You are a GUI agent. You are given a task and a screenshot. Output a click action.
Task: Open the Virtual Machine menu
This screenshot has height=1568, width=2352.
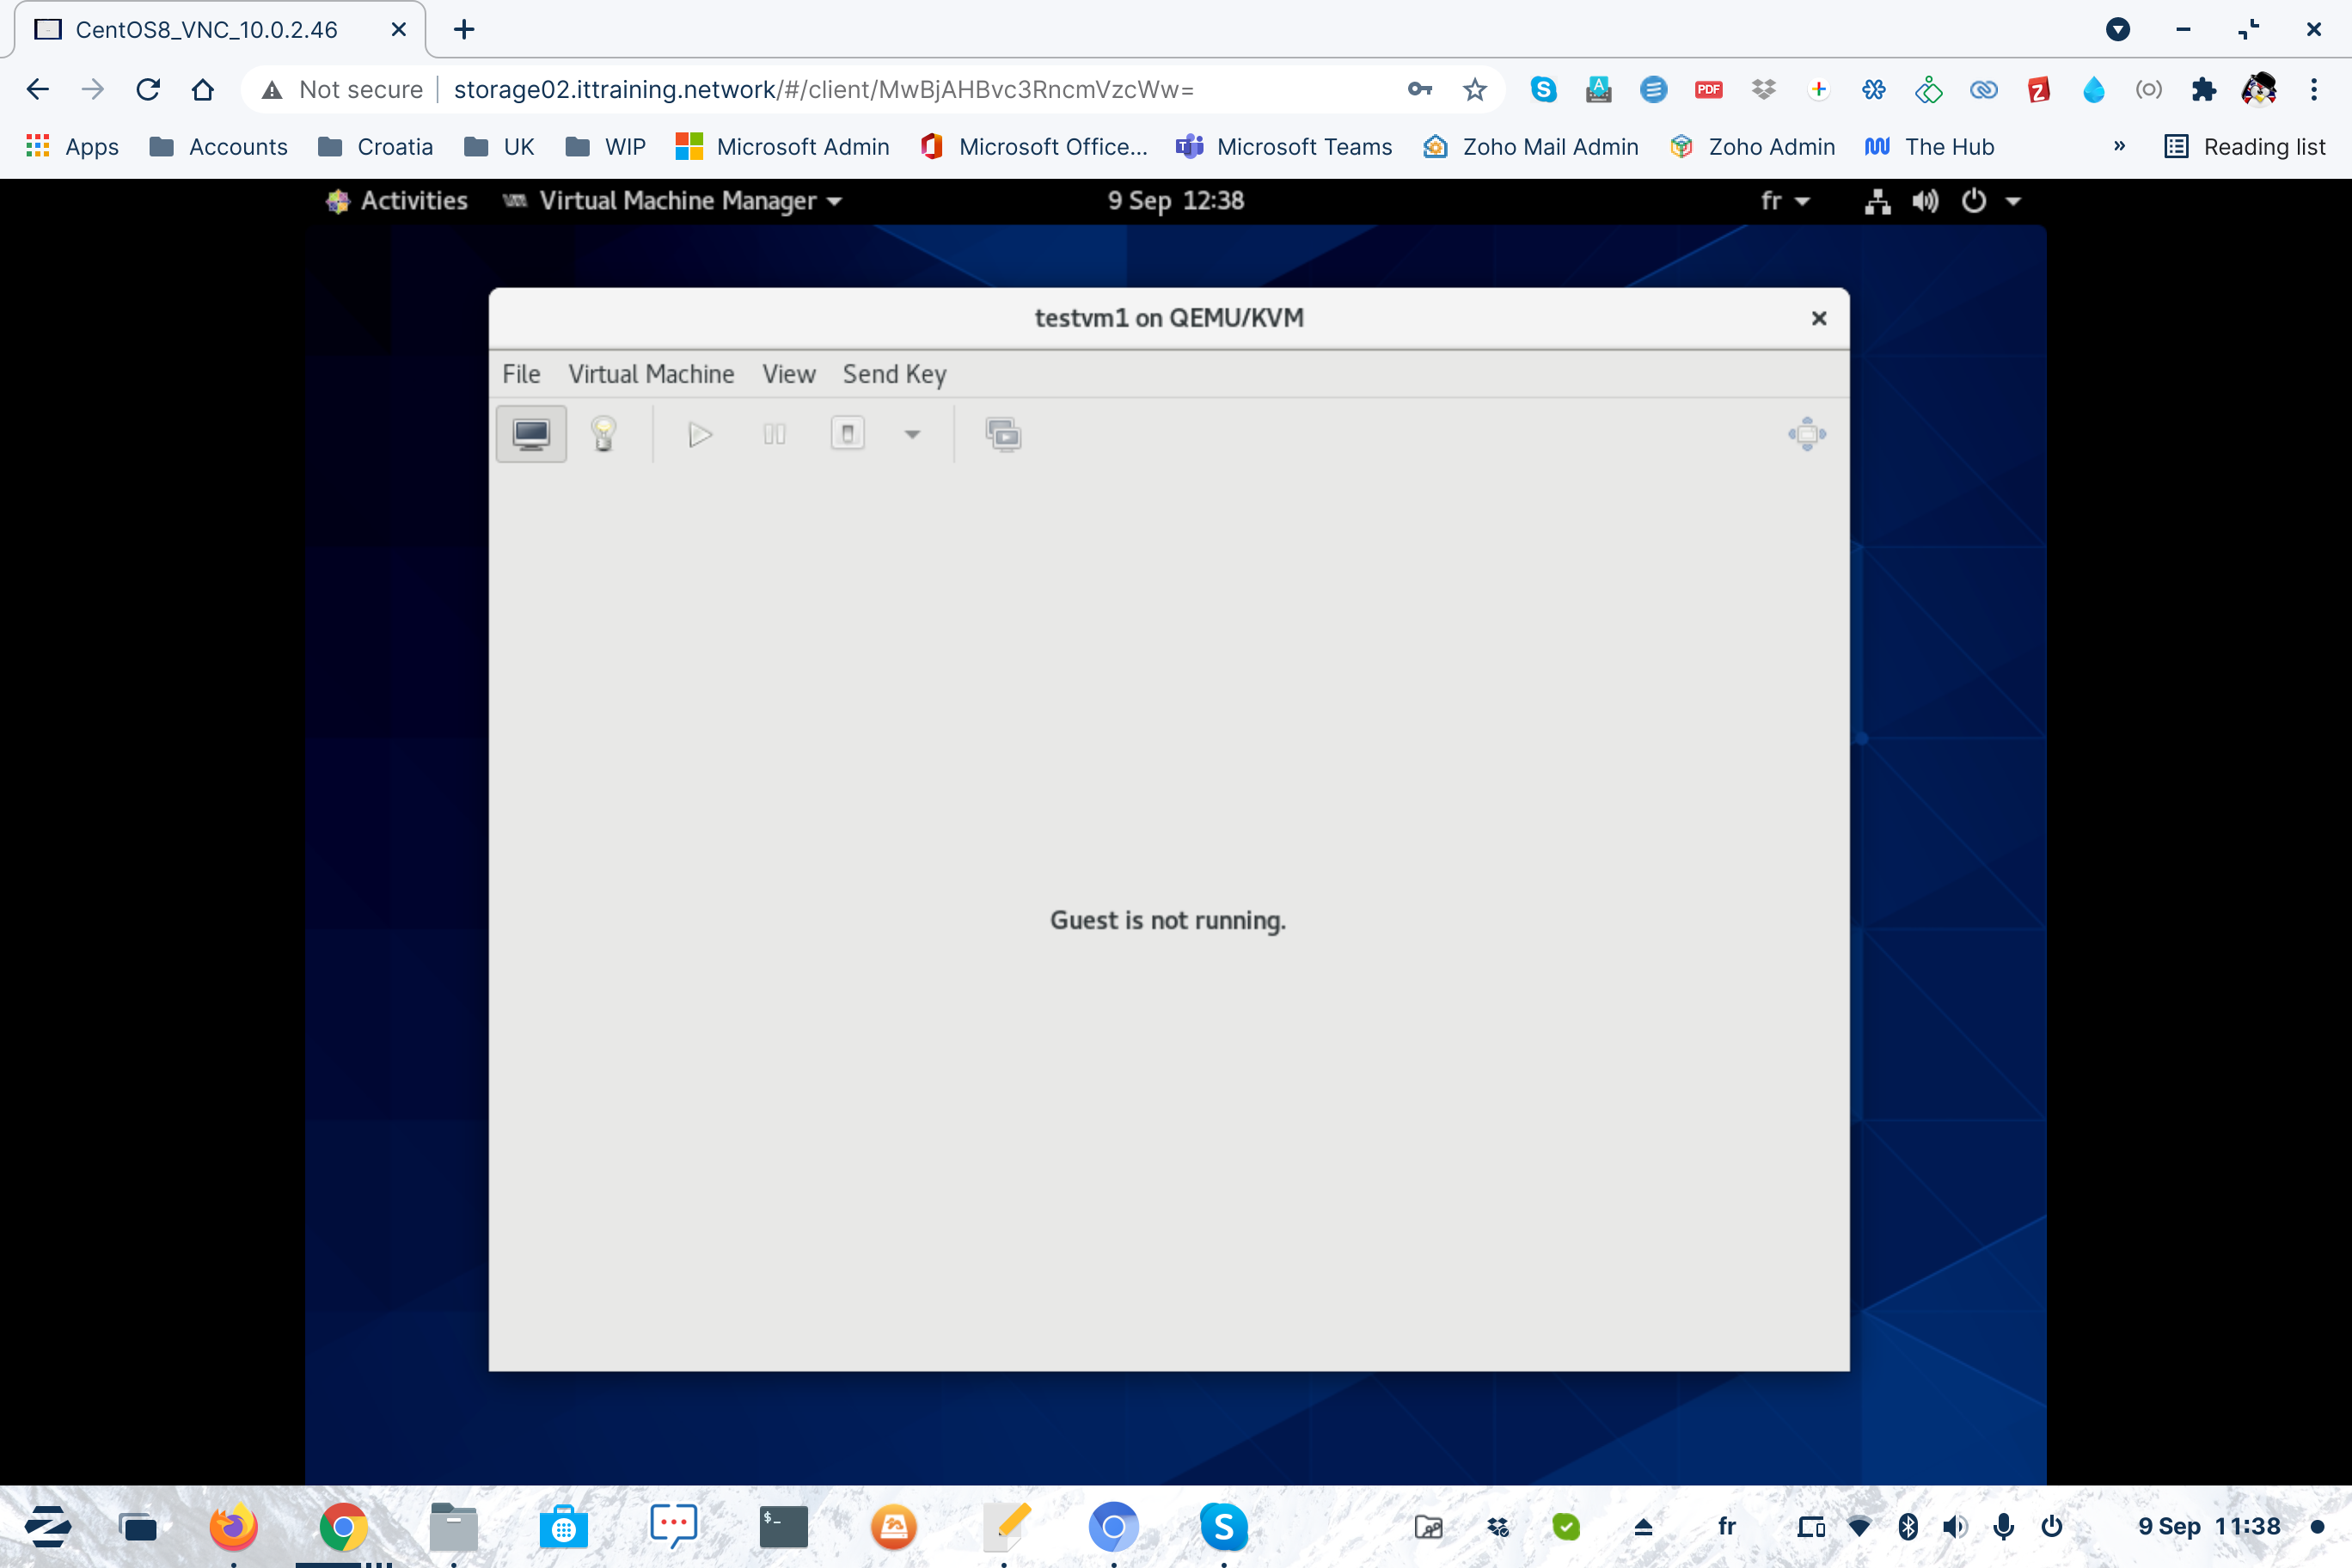[651, 374]
